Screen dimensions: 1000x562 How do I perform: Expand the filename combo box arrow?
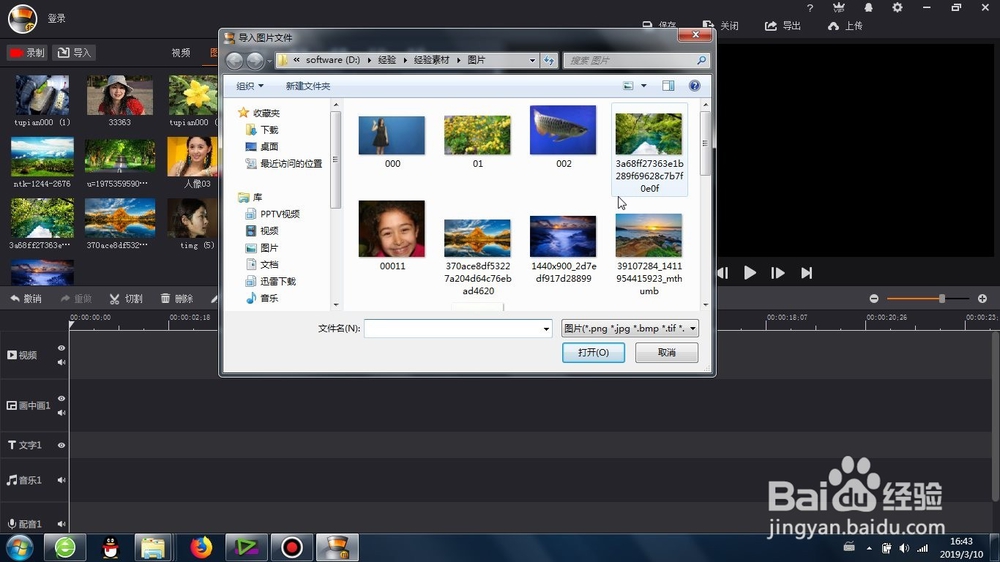coord(546,329)
